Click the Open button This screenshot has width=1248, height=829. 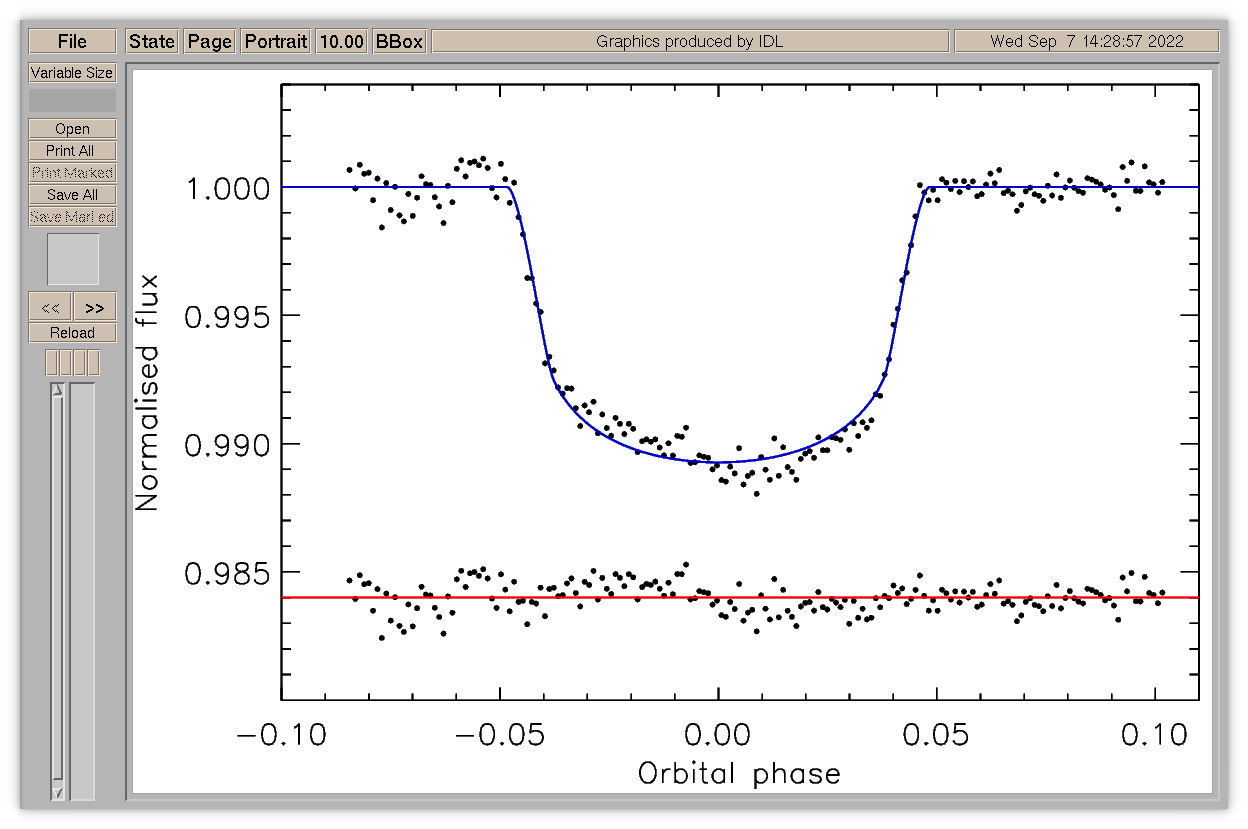(72, 129)
